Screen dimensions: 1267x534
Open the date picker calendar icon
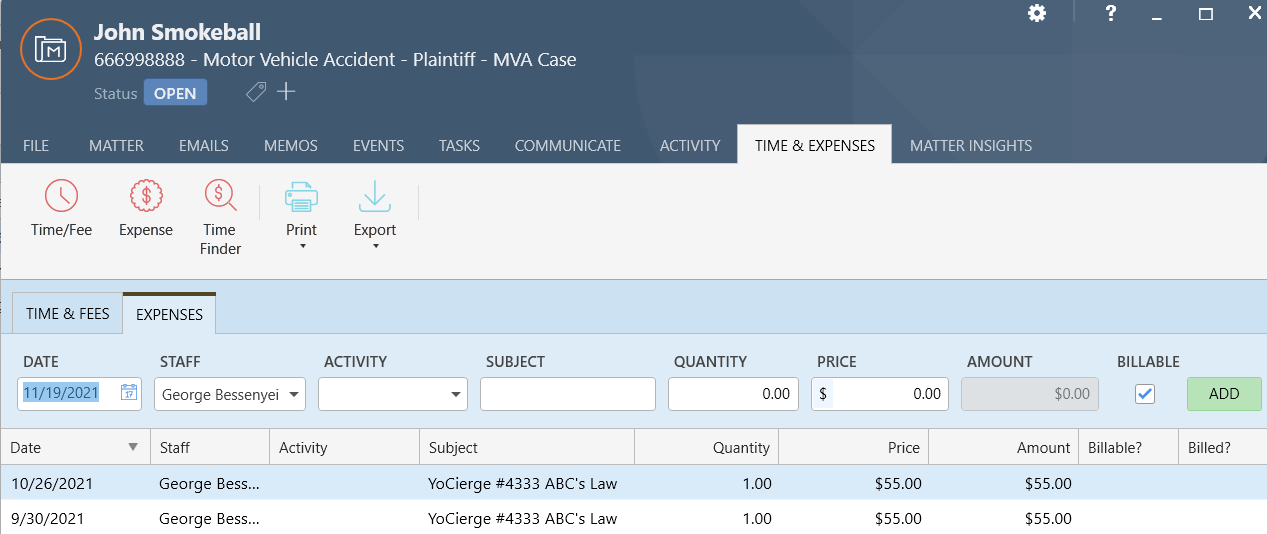[x=129, y=393]
